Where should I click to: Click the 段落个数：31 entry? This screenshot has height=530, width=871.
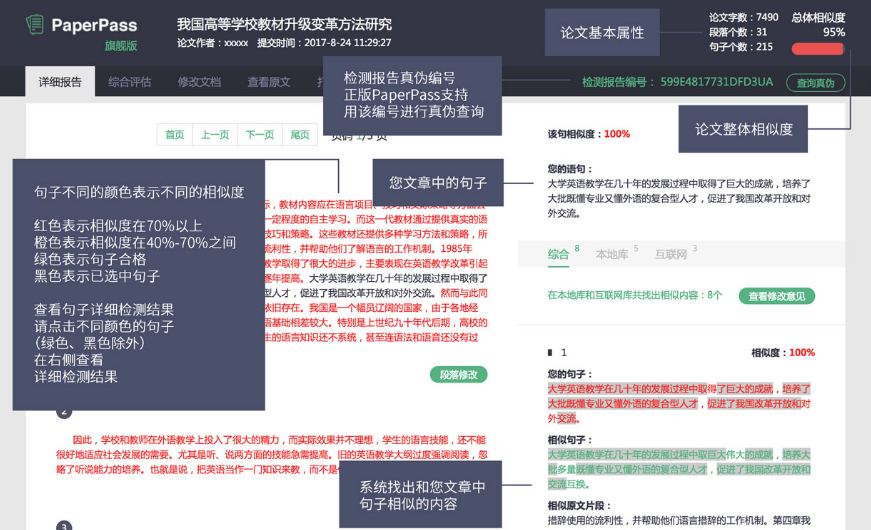click(x=738, y=32)
